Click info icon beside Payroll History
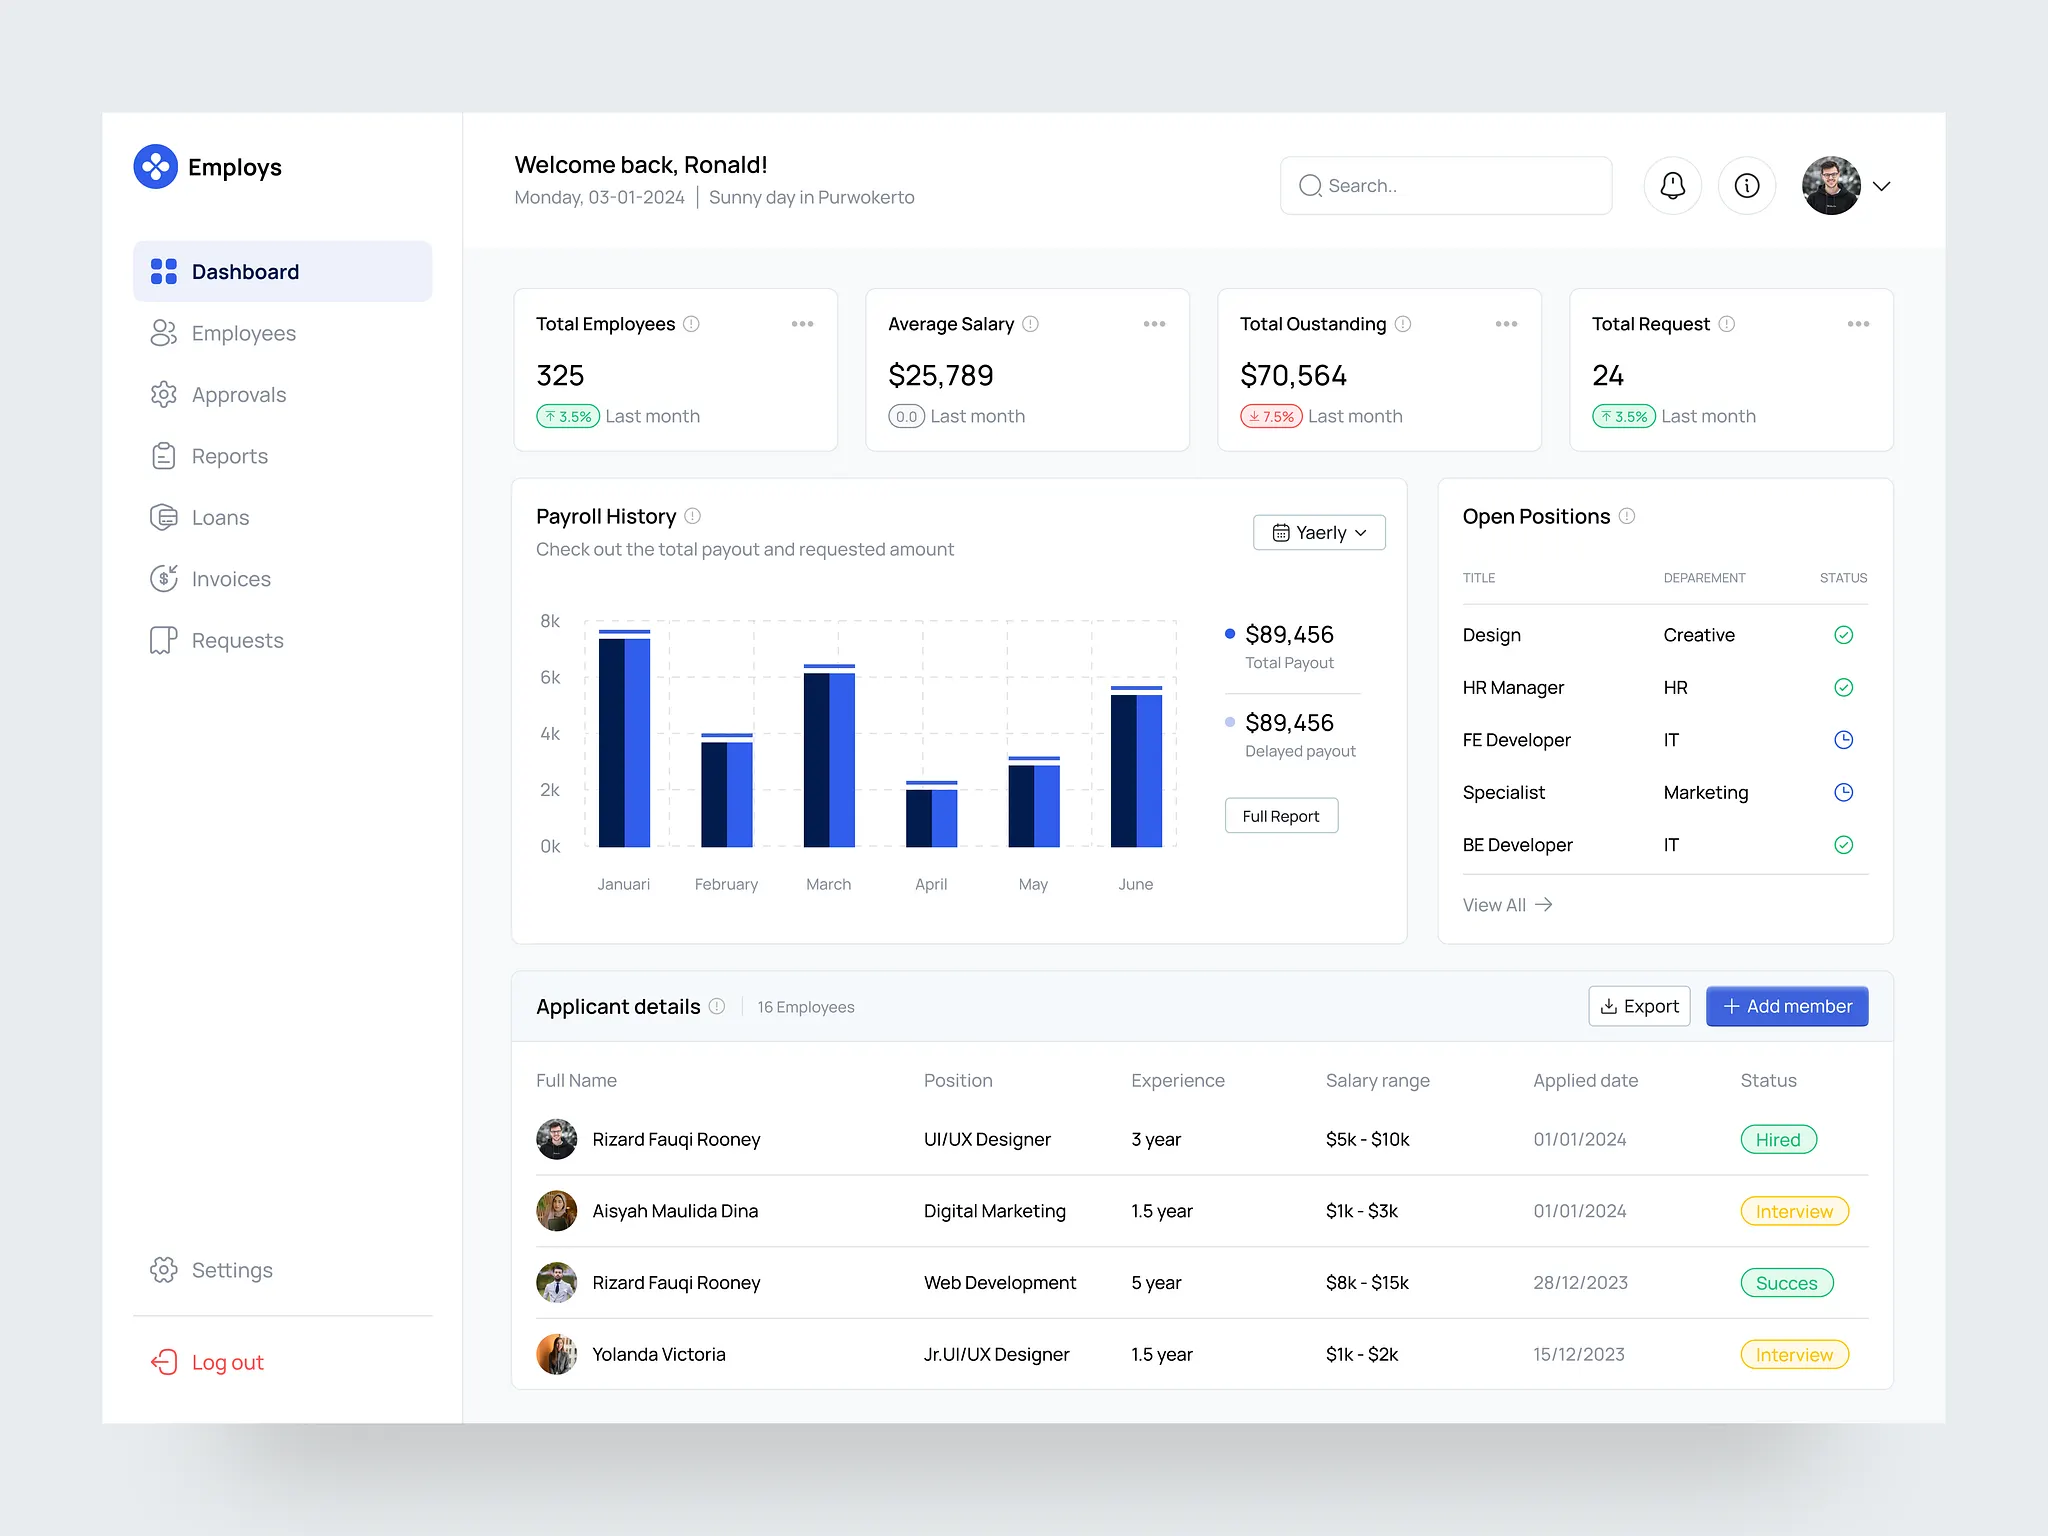Viewport: 2048px width, 1536px height. pyautogui.click(x=692, y=516)
